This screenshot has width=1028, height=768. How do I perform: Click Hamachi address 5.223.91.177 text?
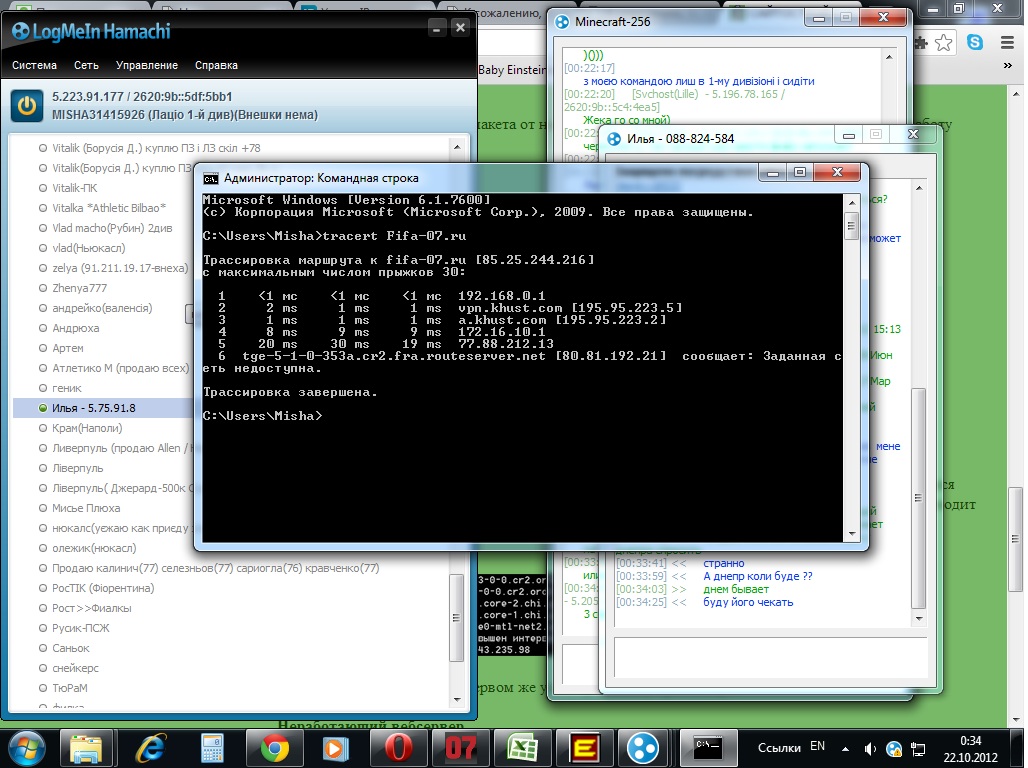88,96
